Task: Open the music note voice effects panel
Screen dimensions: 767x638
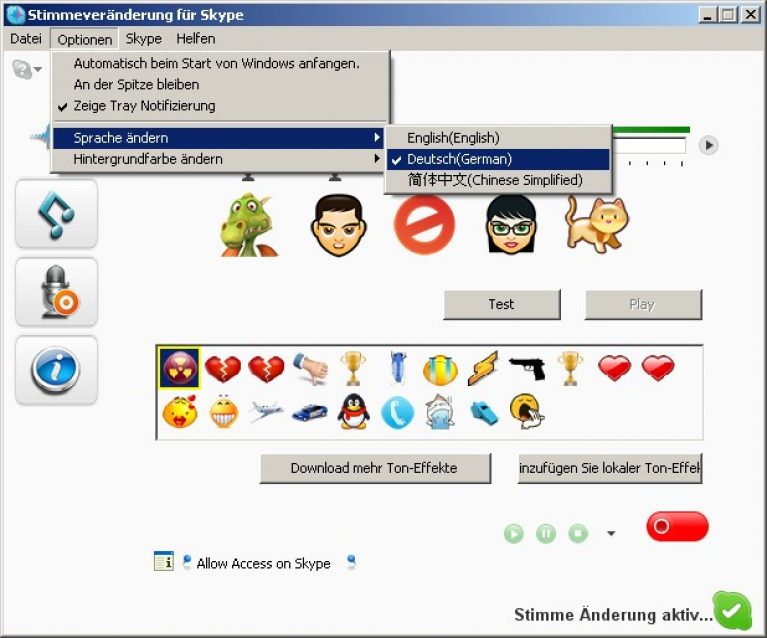Action: (x=56, y=214)
